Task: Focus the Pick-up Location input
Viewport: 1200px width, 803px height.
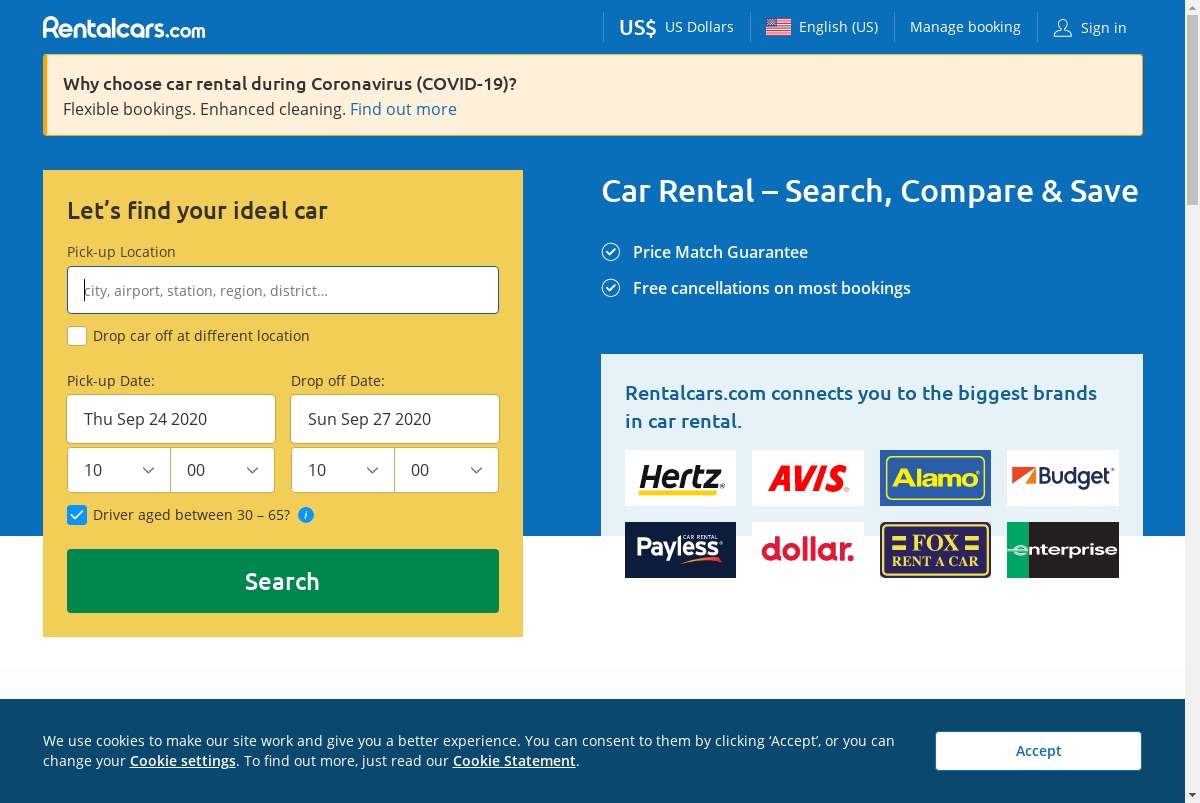Action: pyautogui.click(x=283, y=290)
